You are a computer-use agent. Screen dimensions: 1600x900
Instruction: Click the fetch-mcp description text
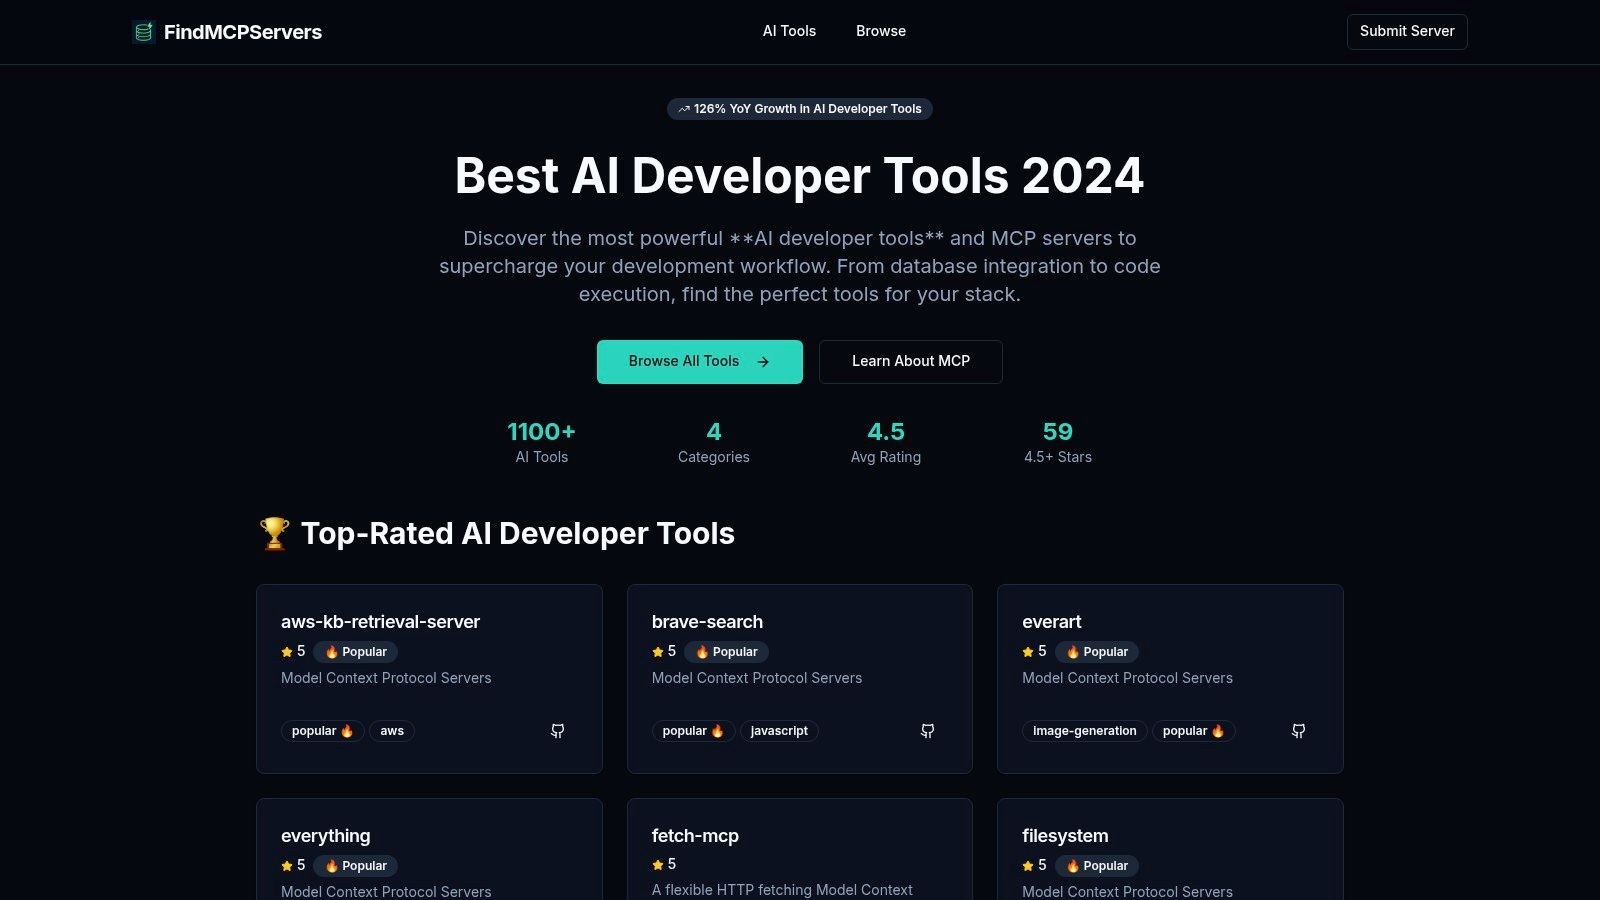782,890
